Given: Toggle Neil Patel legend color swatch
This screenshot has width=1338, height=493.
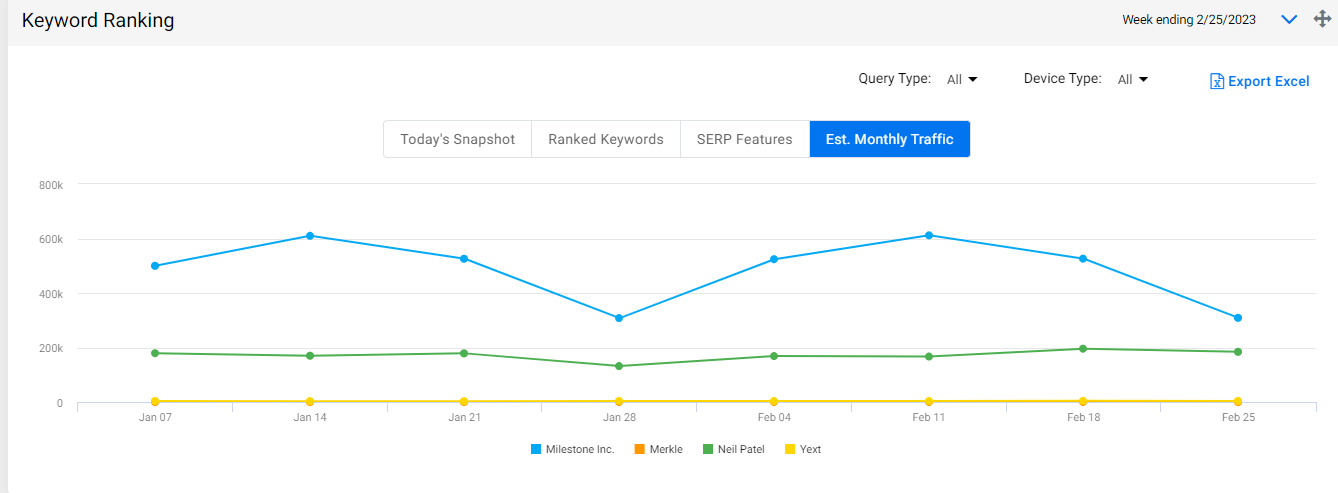Looking at the screenshot, I should (x=708, y=450).
